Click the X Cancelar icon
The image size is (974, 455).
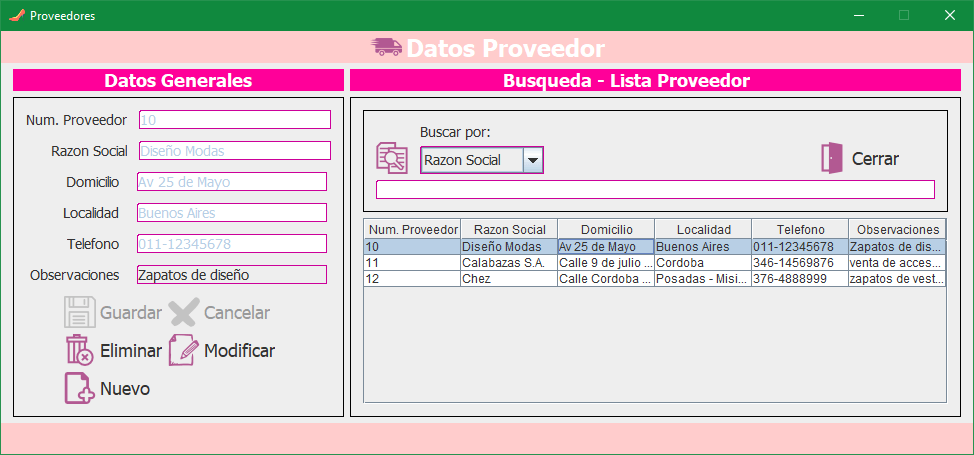pos(184,312)
